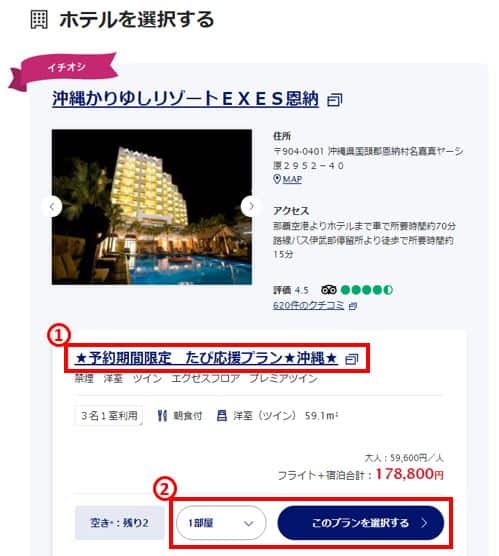Image resolution: width=499 pixels, height=556 pixels.
Task: Click the bed icon for 洋室(ツイン)
Action: click(222, 416)
